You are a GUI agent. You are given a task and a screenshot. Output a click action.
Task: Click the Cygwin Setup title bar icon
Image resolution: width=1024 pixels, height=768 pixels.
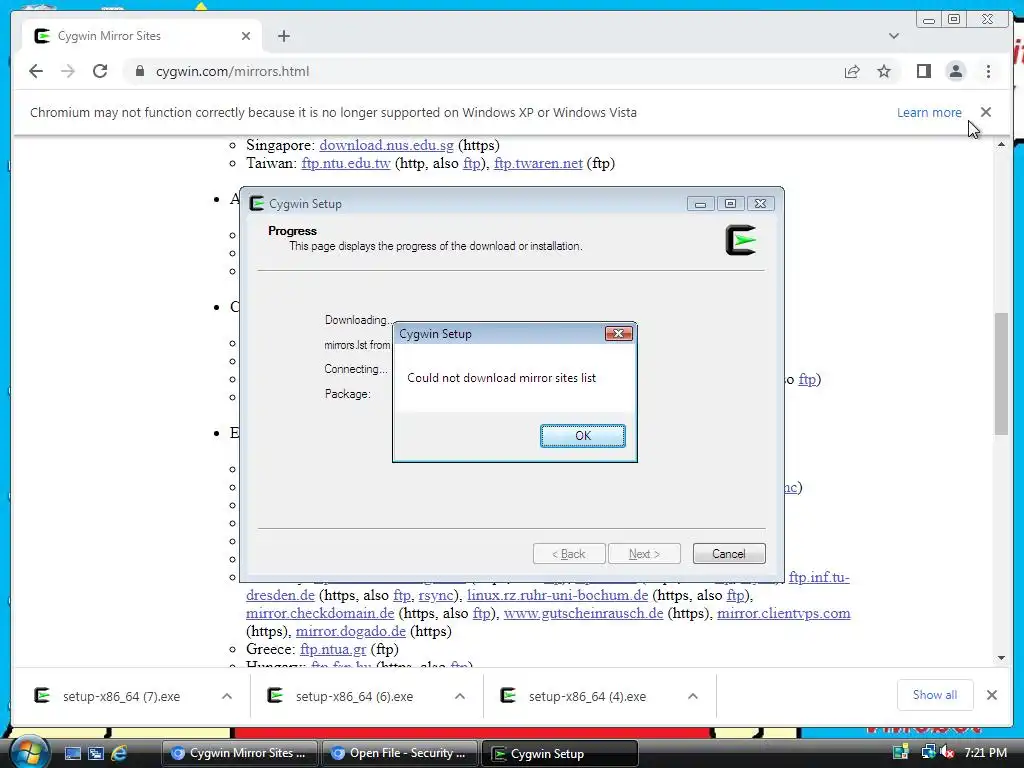(257, 203)
